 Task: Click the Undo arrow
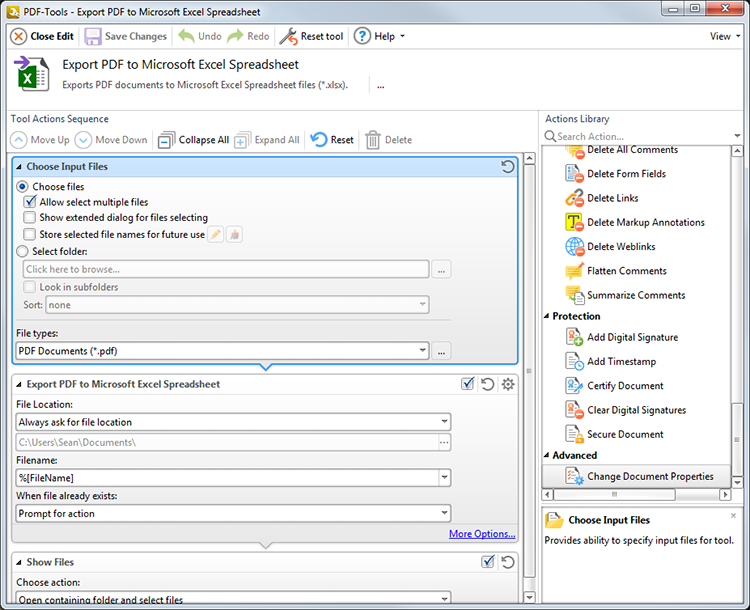pos(186,36)
